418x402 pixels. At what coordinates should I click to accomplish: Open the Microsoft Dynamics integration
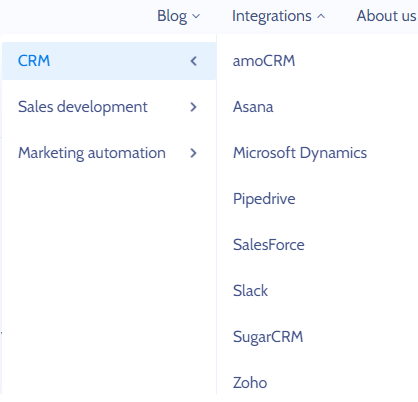(300, 153)
